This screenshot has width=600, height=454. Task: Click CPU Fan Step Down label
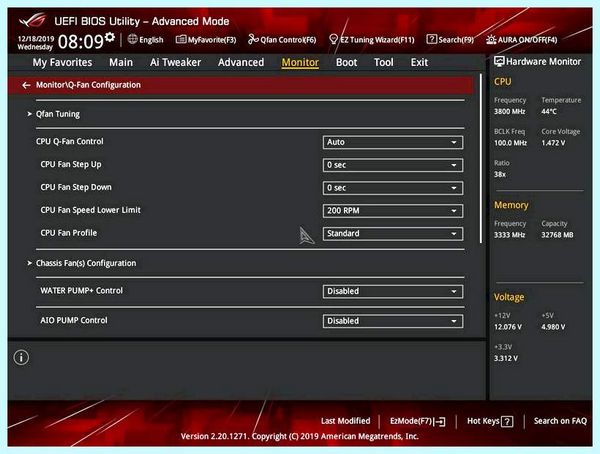pos(76,187)
